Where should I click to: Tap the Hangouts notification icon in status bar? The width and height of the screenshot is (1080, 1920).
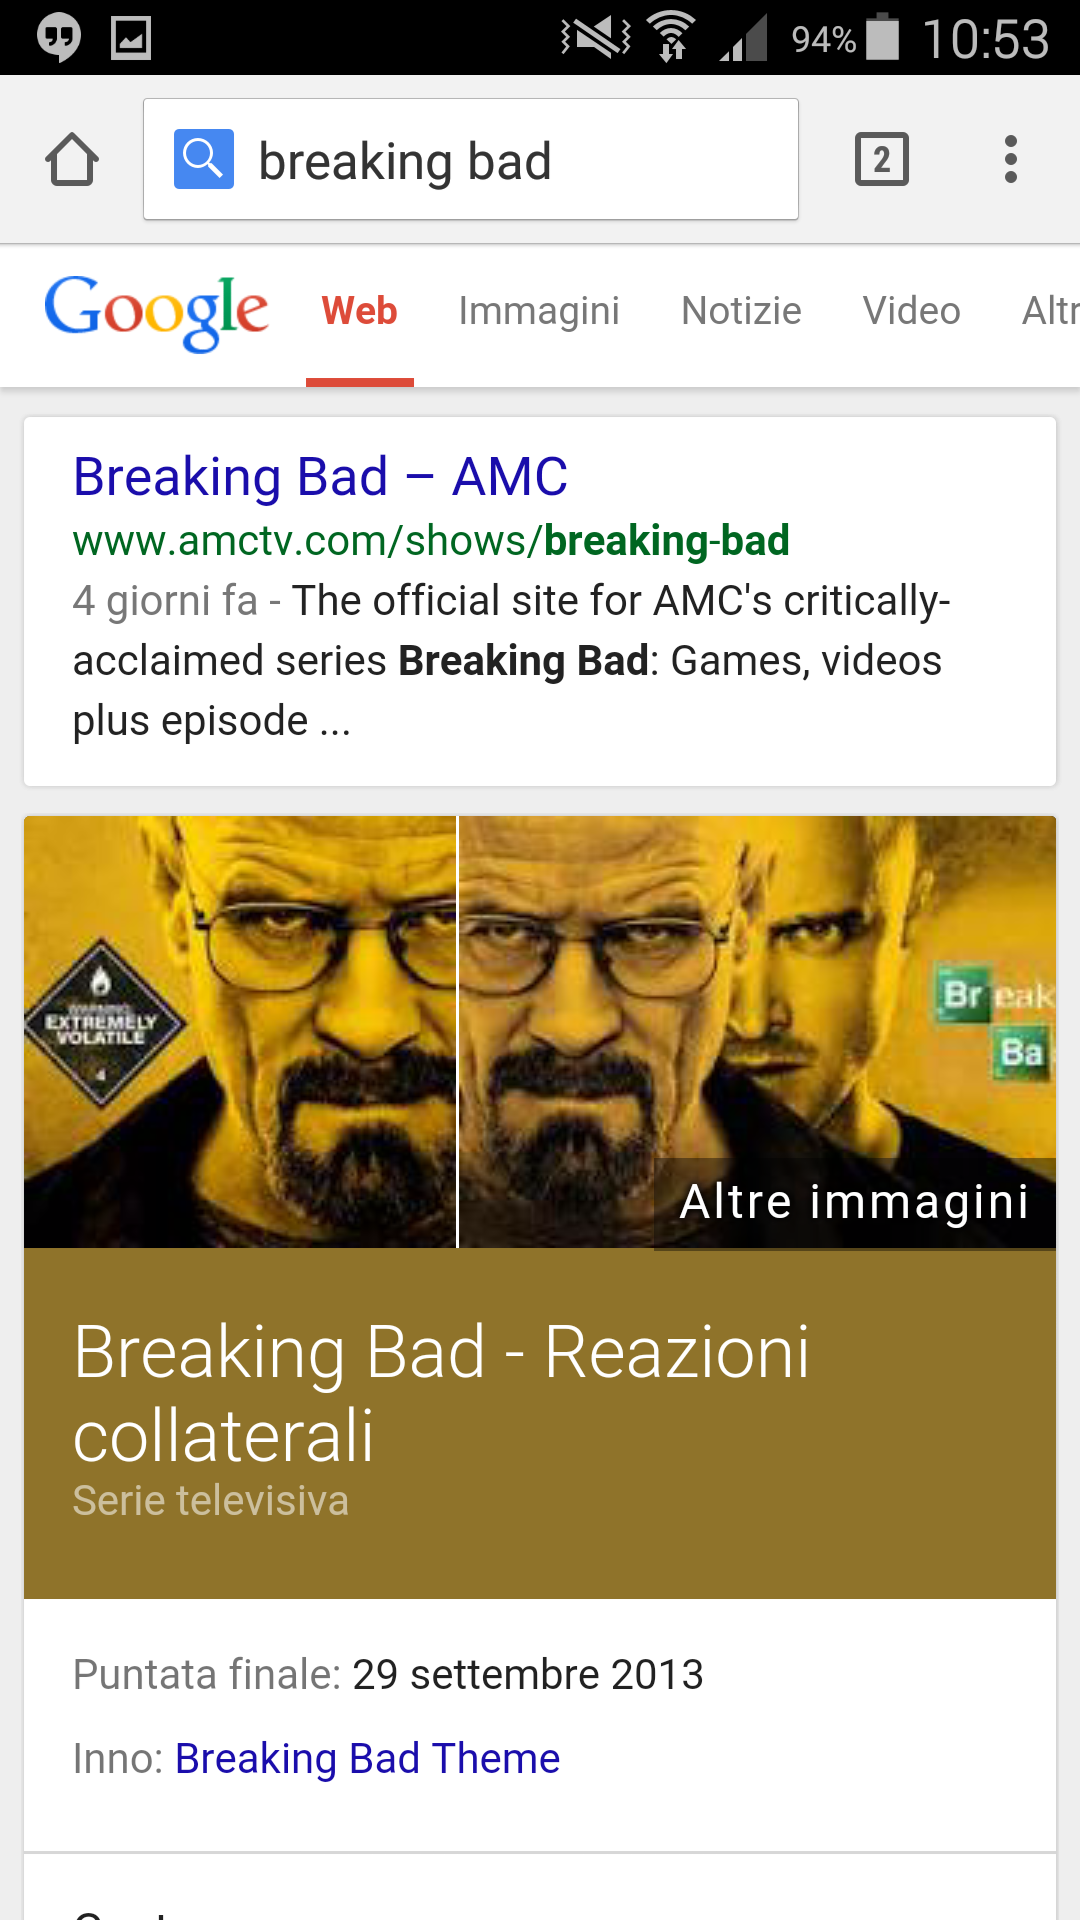pyautogui.click(x=59, y=38)
